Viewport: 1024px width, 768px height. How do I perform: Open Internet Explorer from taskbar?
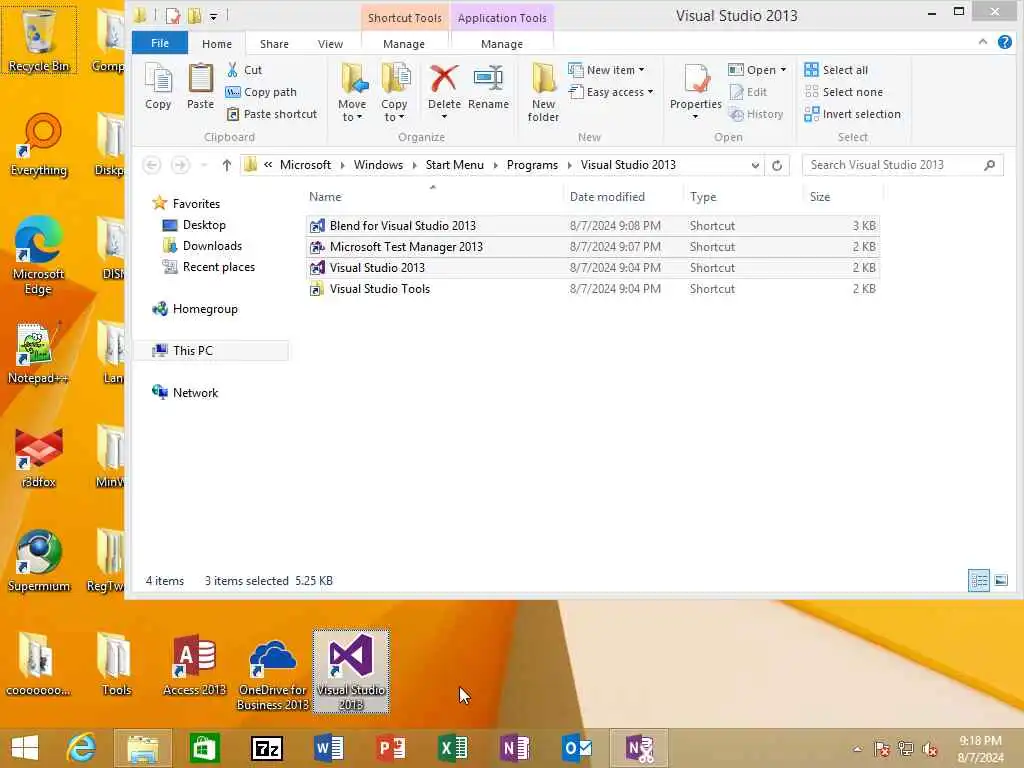tap(81, 748)
